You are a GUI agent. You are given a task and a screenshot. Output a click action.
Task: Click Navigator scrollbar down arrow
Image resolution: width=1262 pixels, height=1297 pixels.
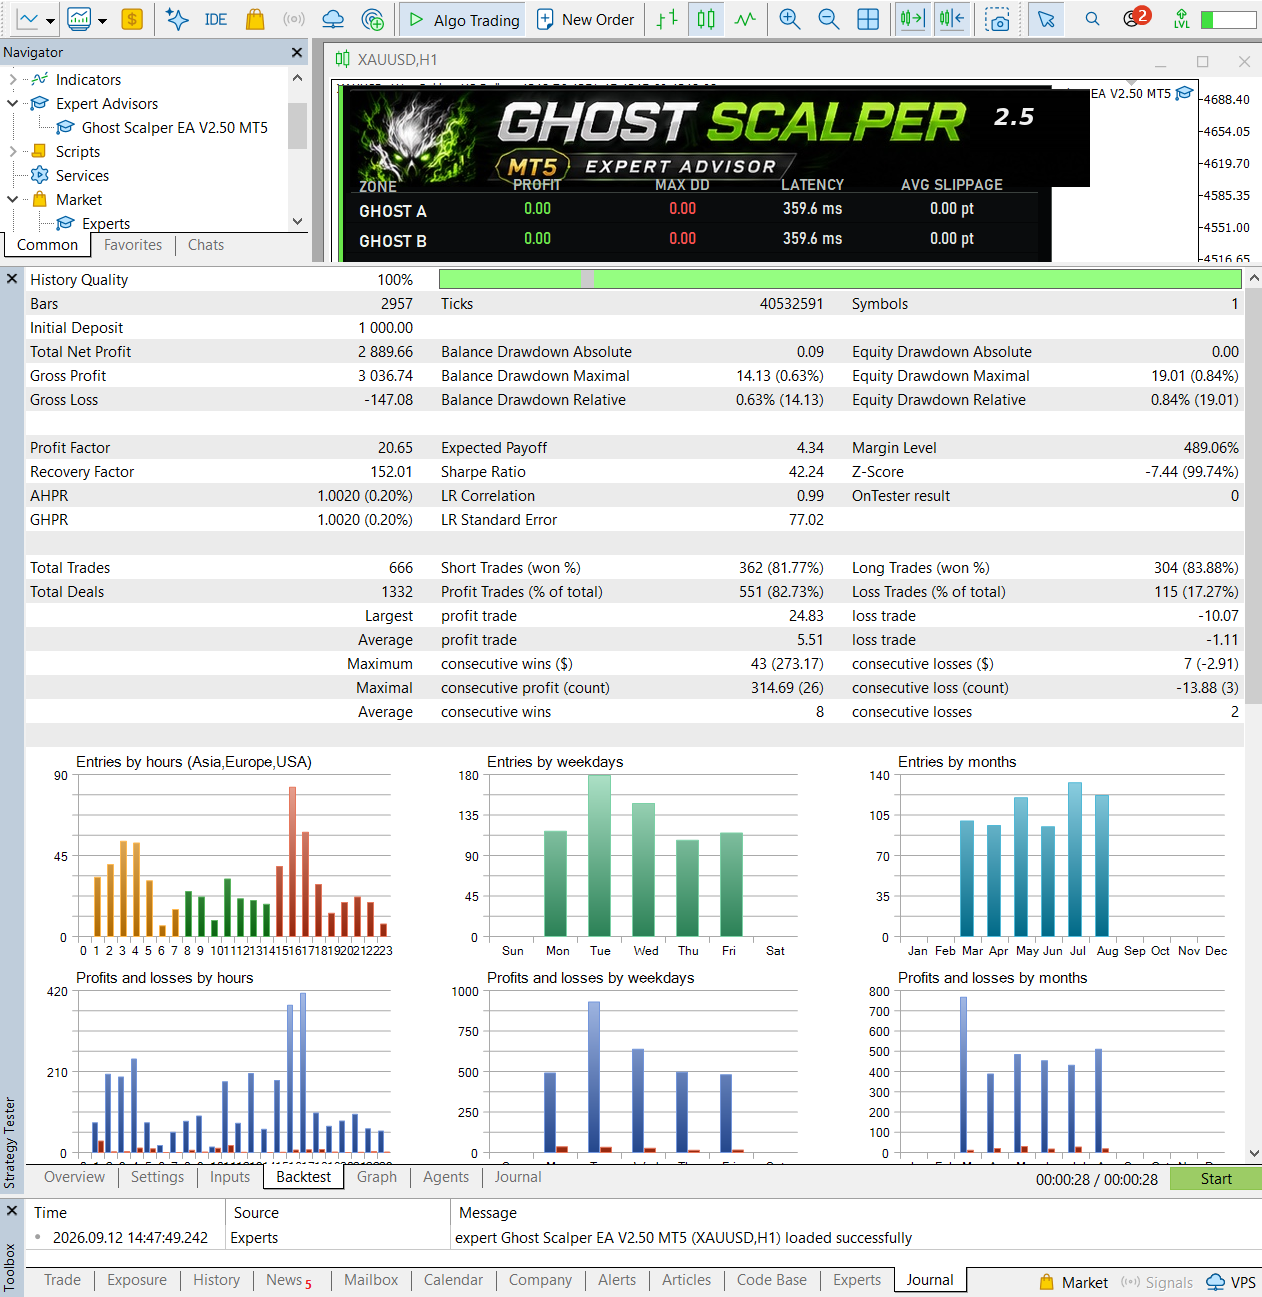(297, 221)
